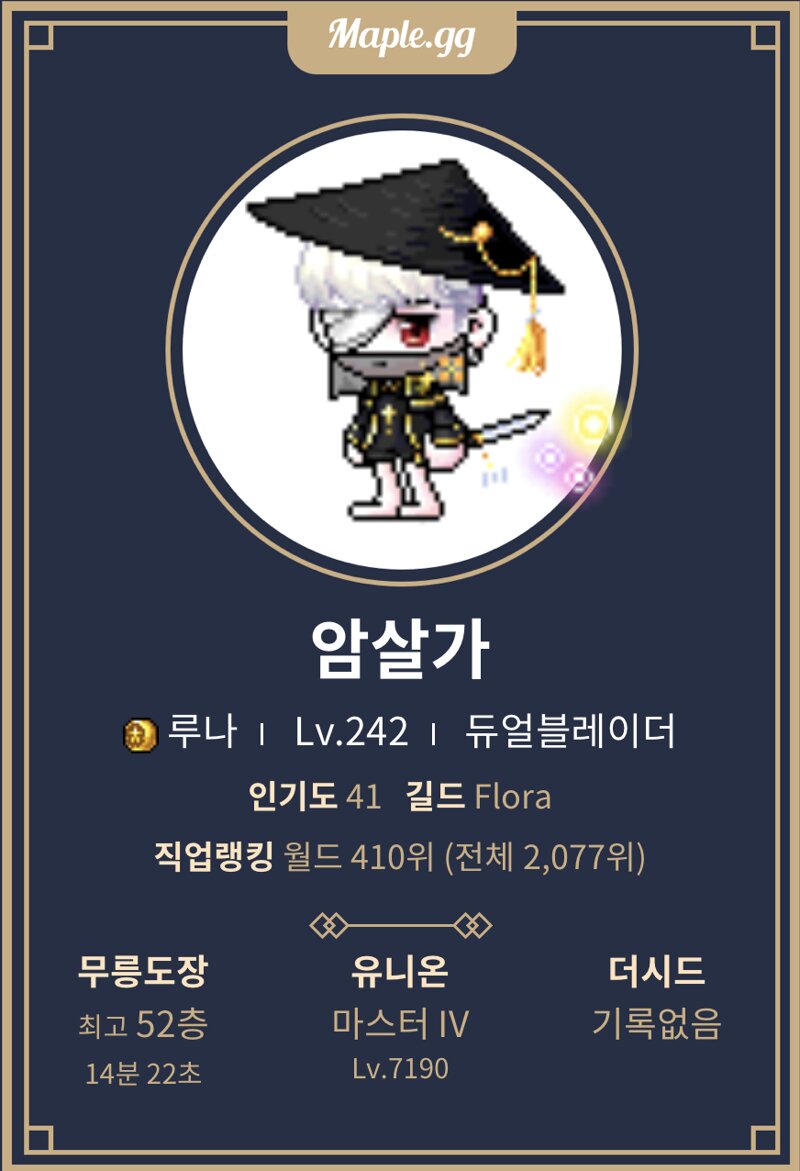This screenshot has width=800, height=1171.
Task: Select the 유니온 heading
Action: pos(400,971)
